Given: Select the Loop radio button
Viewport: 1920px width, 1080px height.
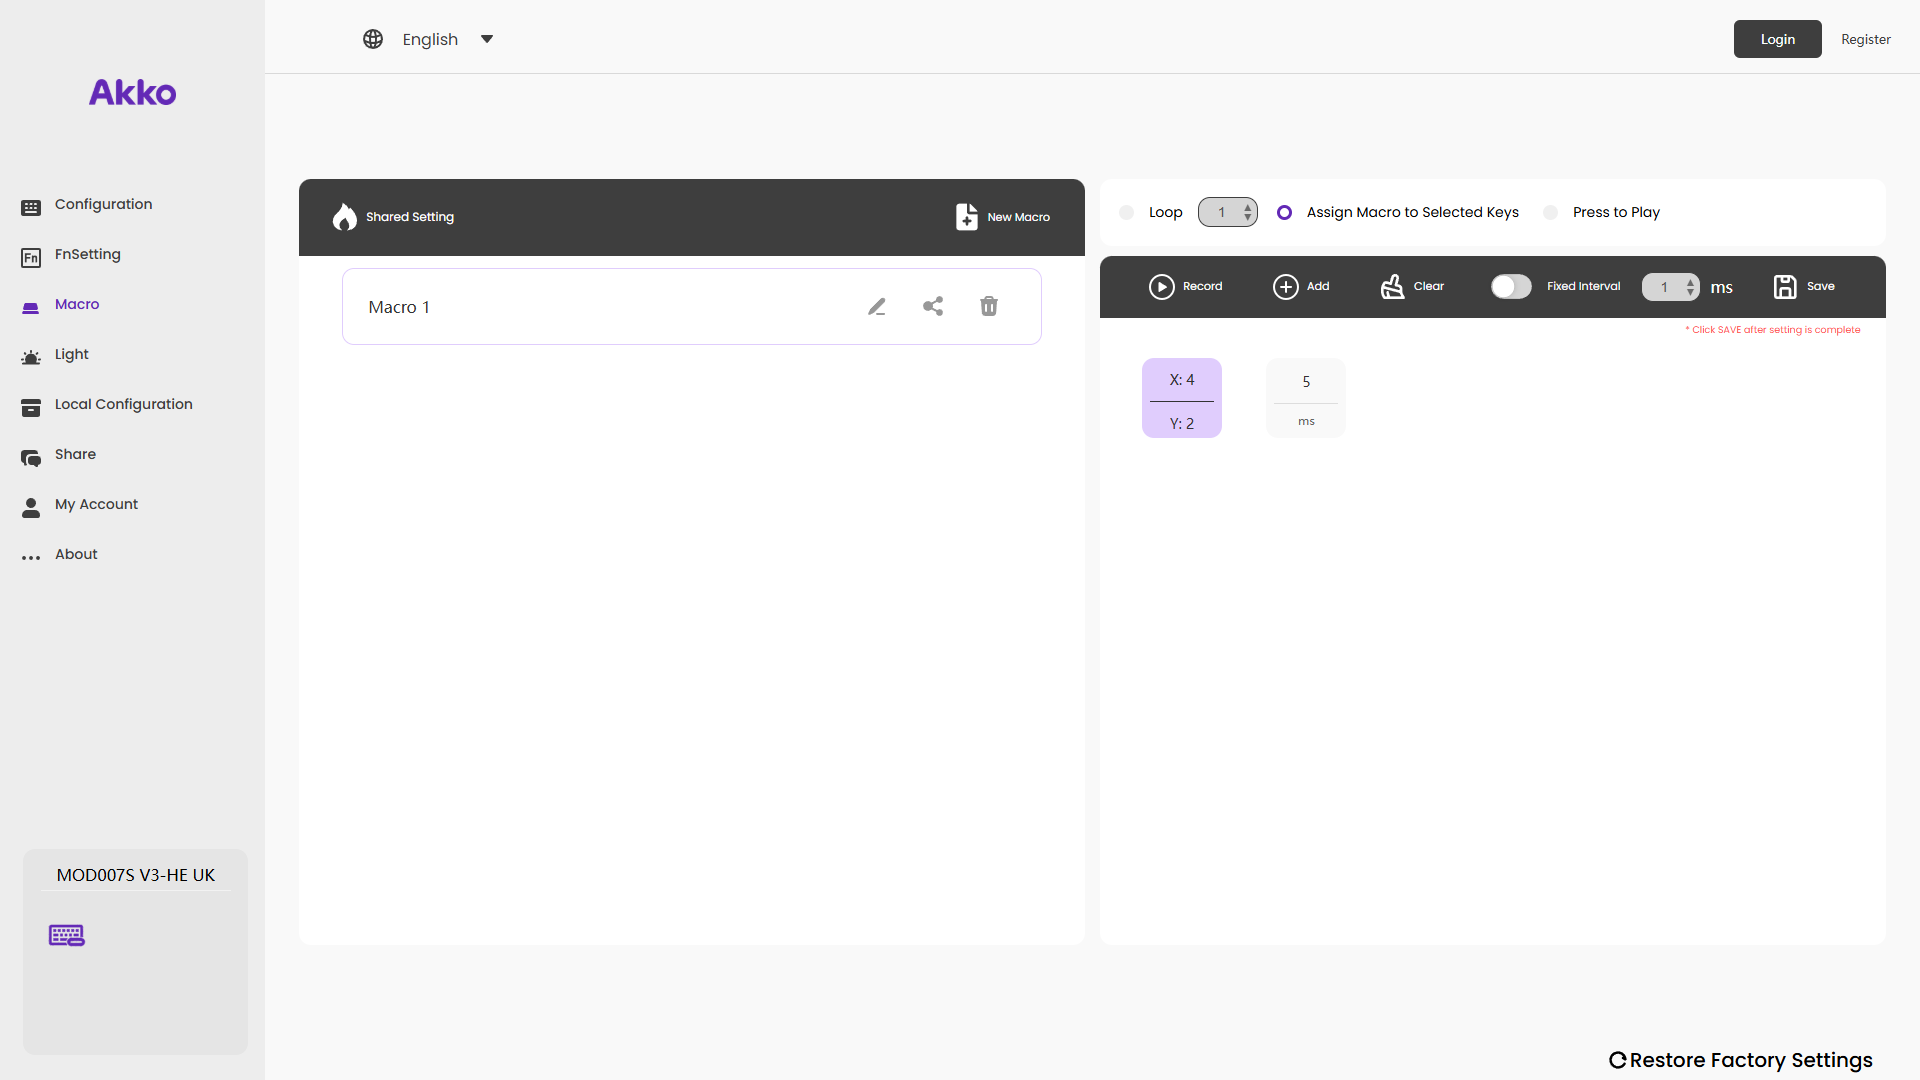Looking at the screenshot, I should click(1127, 213).
